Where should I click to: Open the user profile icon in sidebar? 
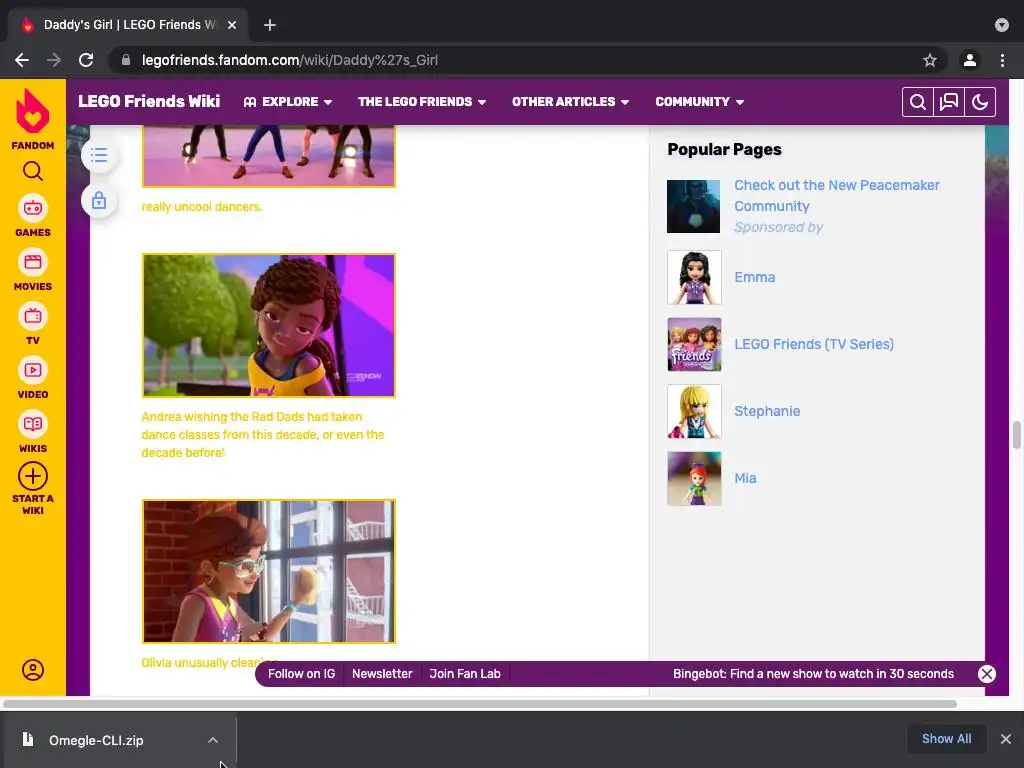pos(33,670)
